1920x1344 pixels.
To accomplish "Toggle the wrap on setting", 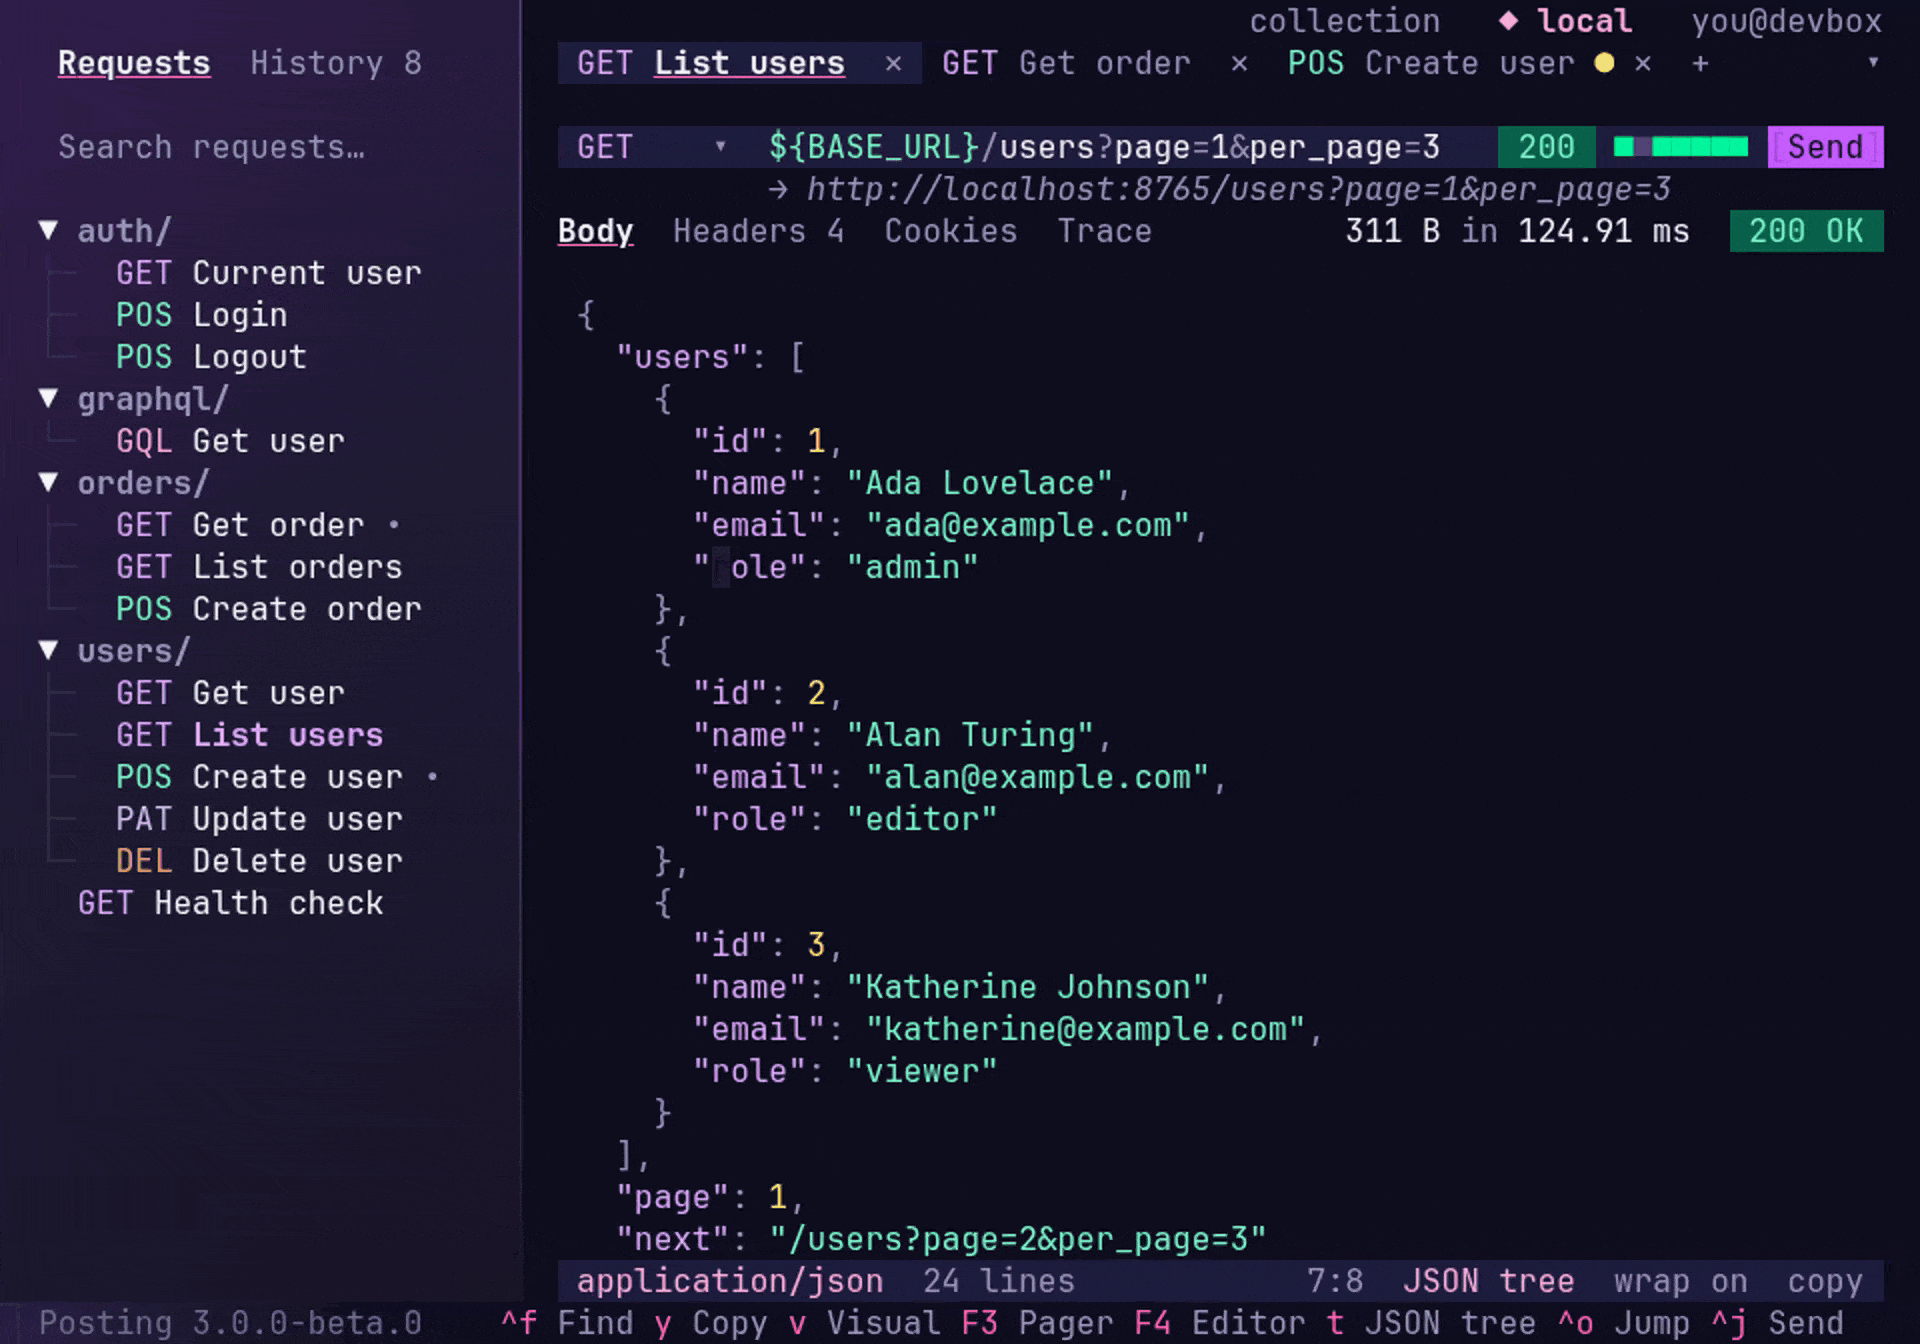I will 1680,1281.
